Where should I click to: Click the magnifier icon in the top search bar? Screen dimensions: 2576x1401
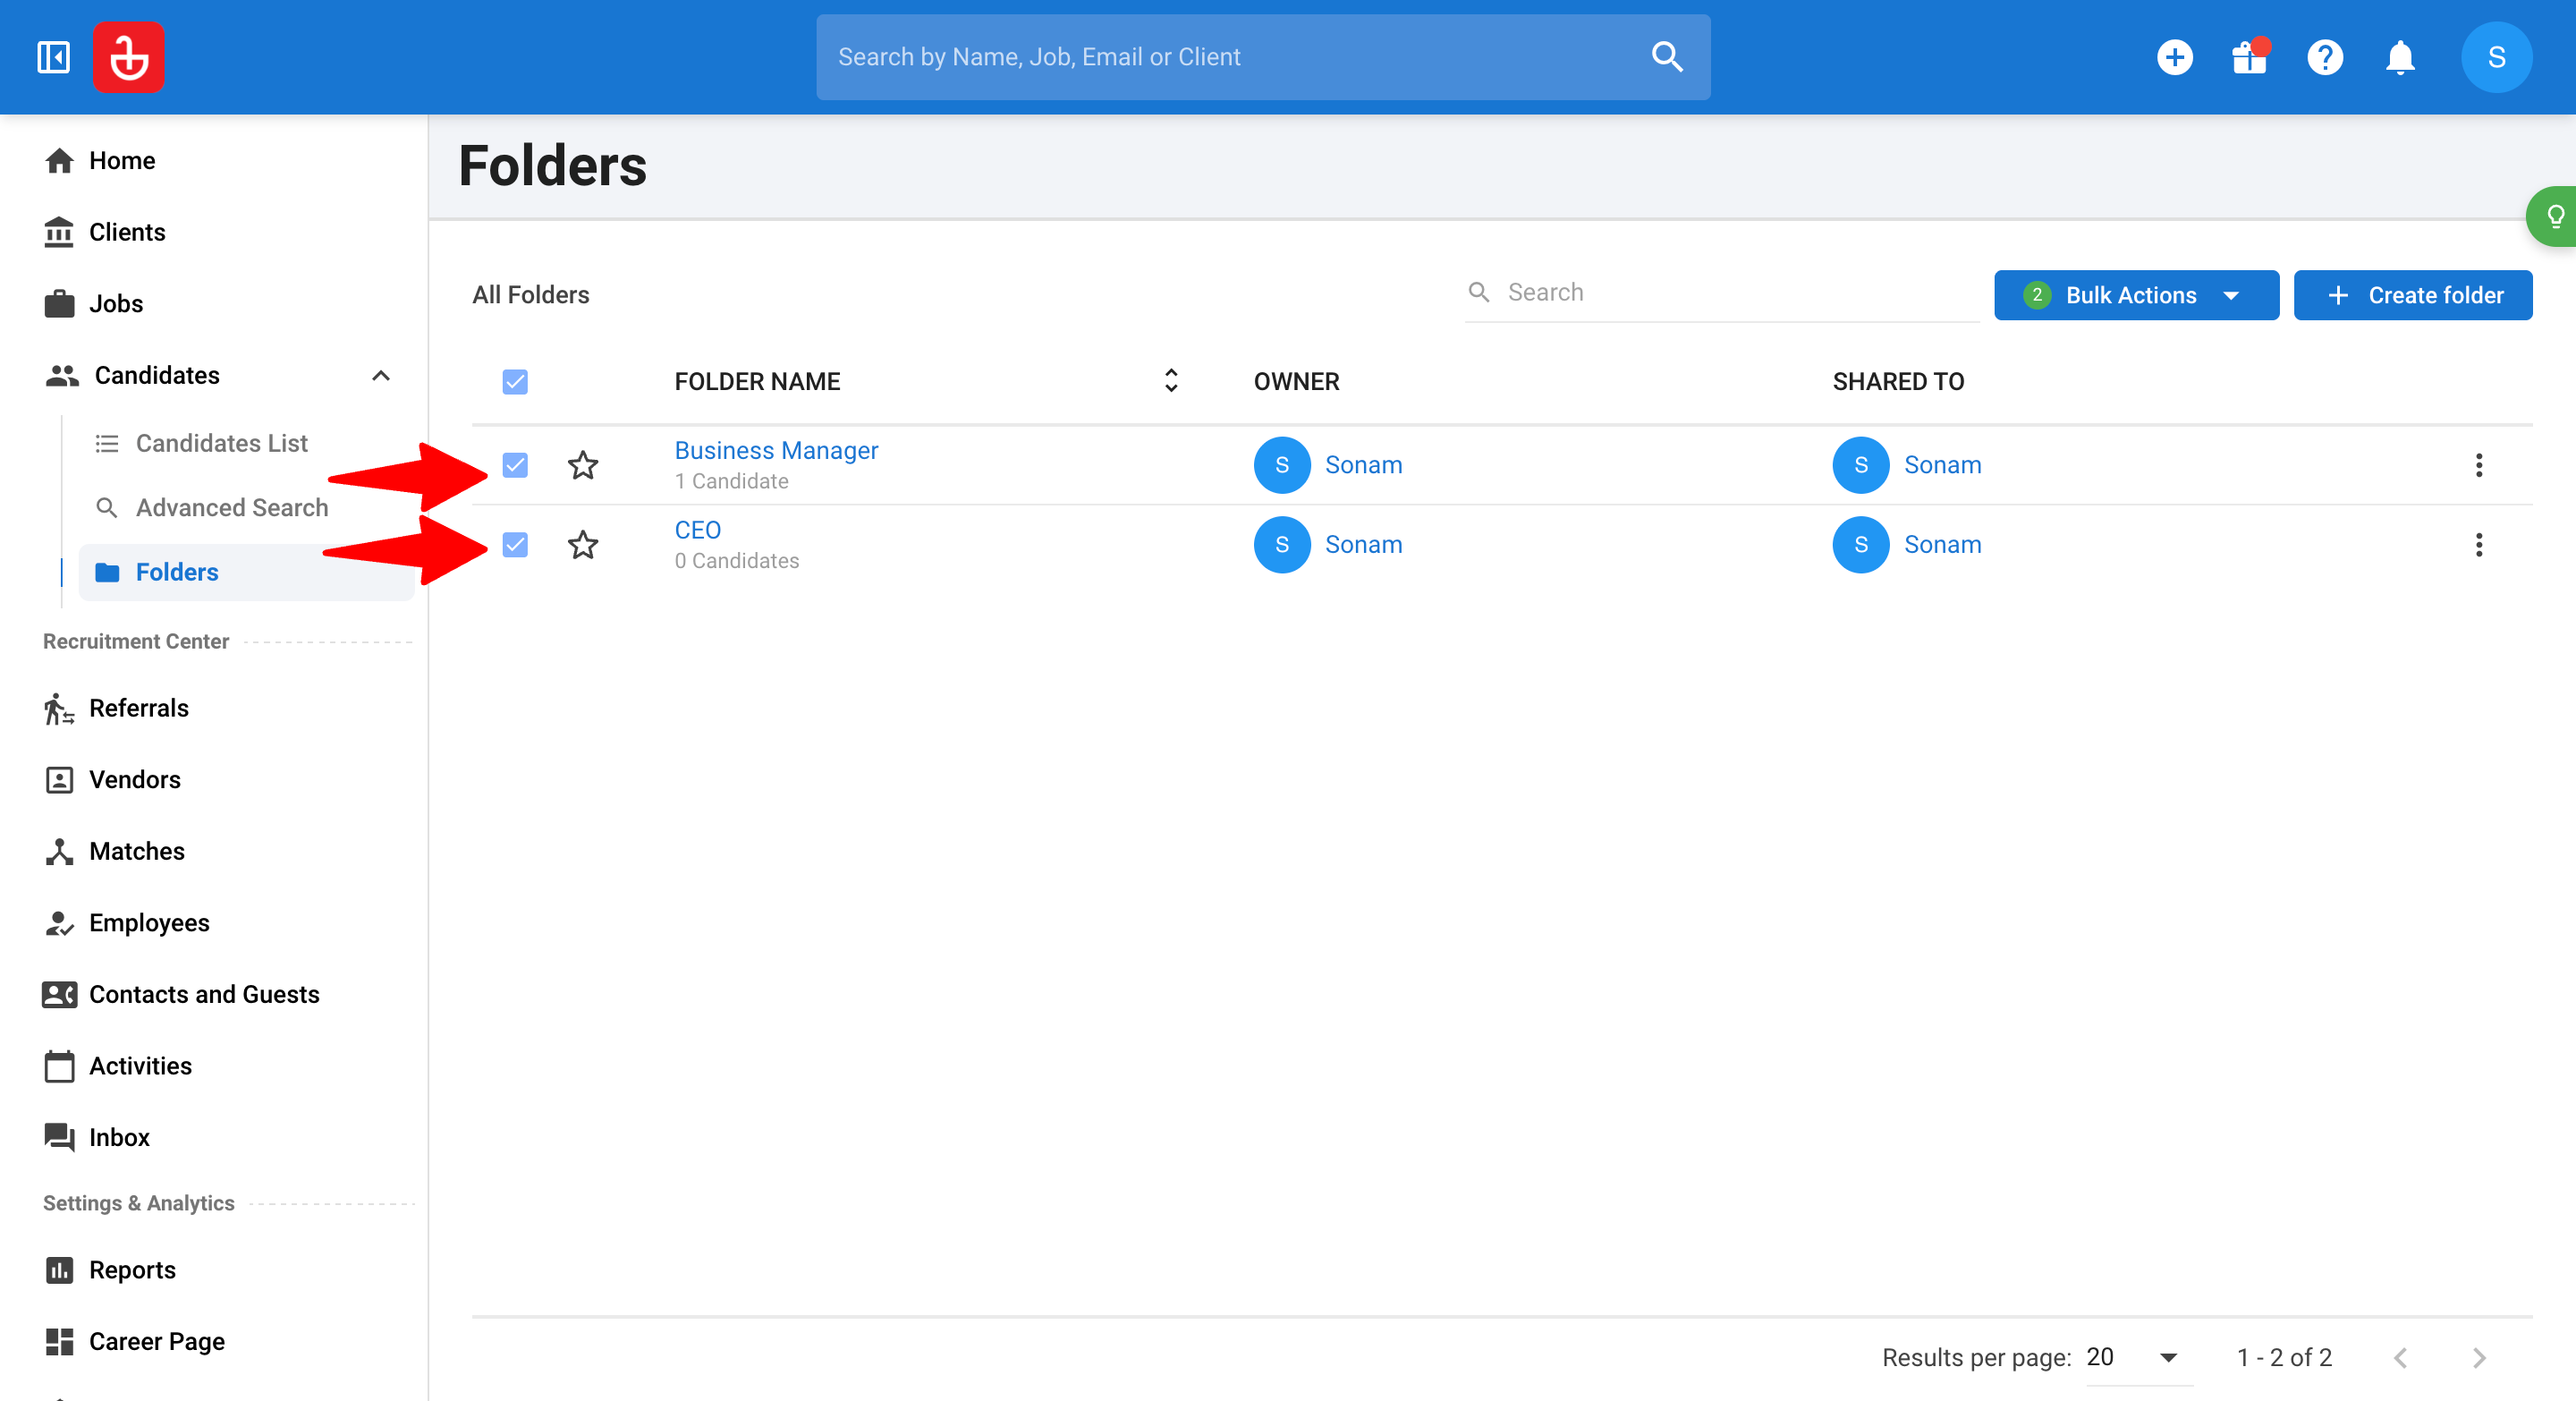(x=1667, y=57)
